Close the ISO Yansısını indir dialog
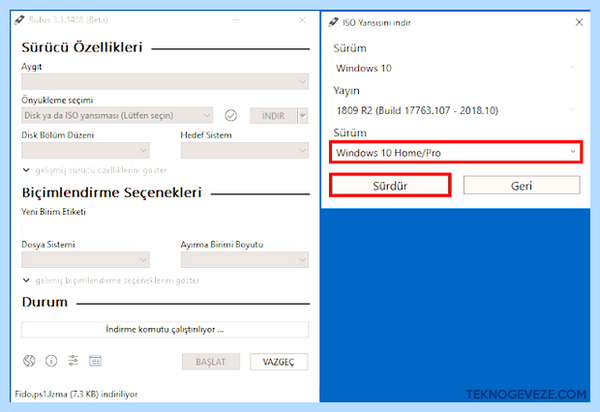 tap(579, 22)
